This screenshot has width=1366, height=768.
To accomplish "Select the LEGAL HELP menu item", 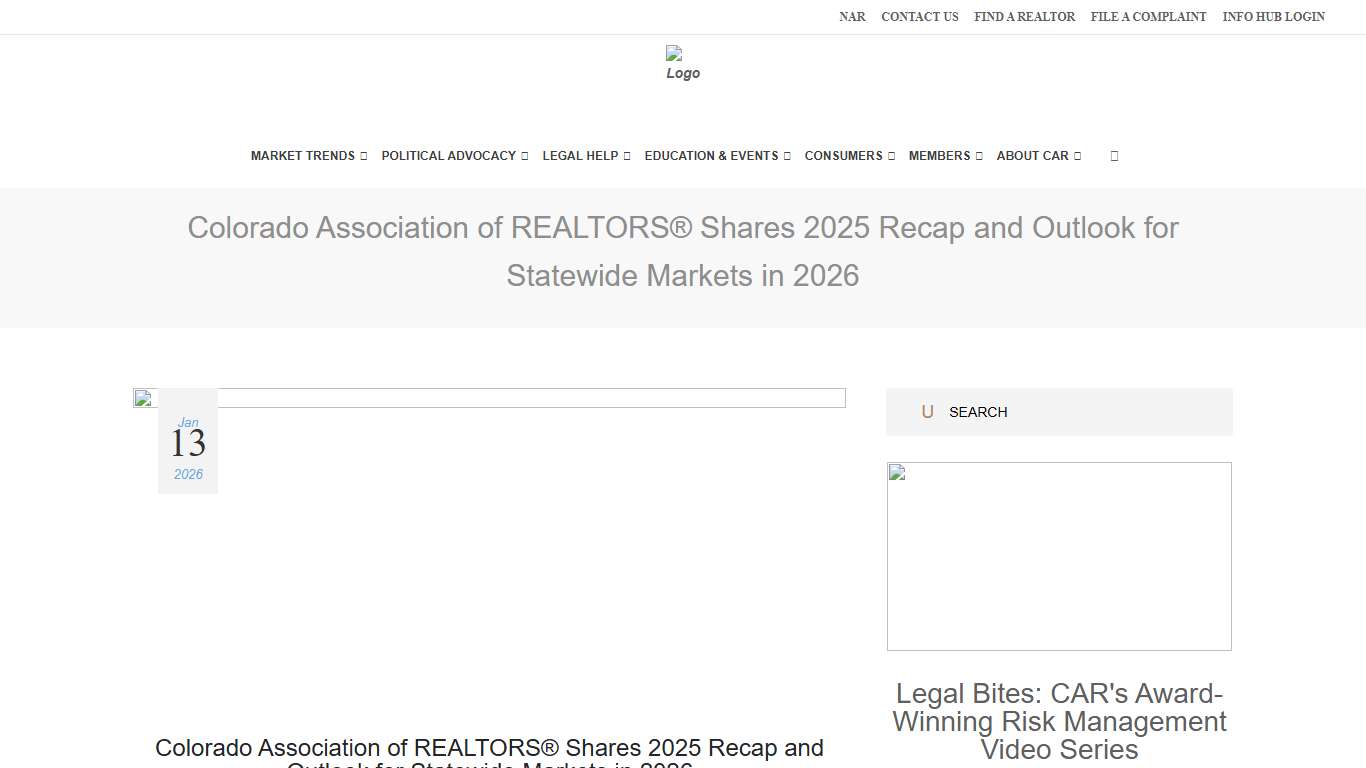I will 580,155.
